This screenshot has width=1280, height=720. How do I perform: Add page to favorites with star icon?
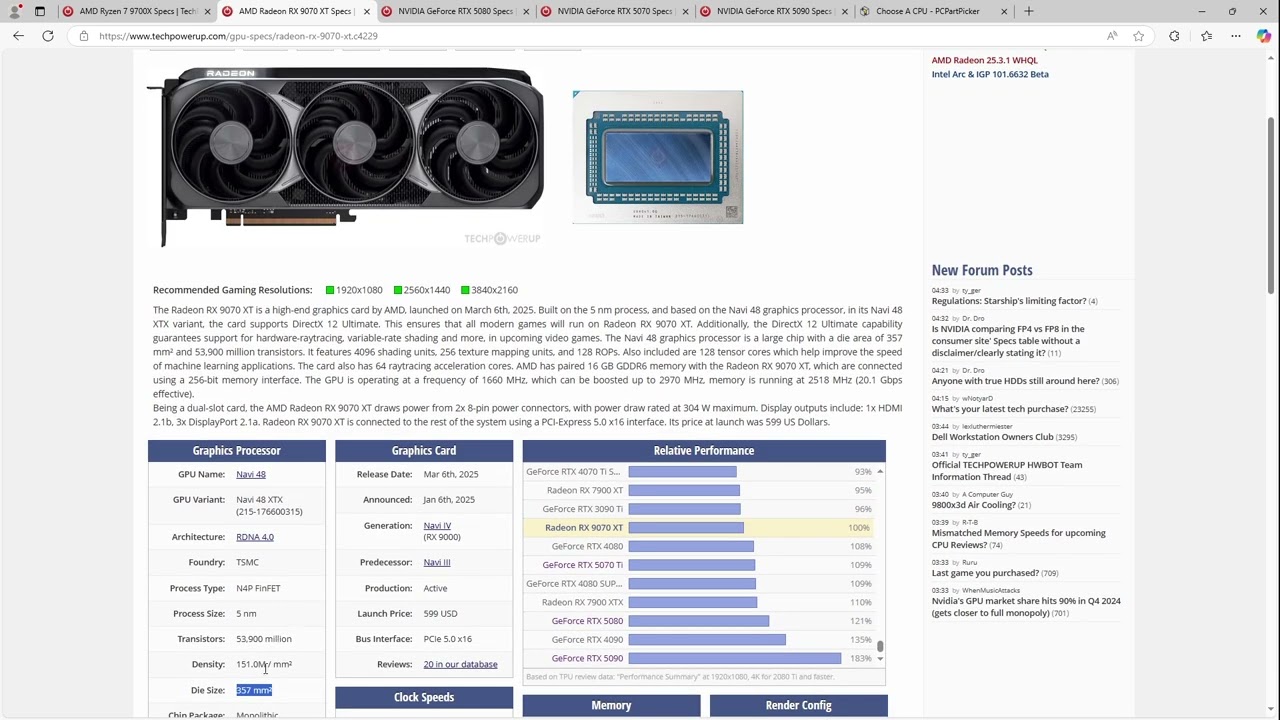(1138, 36)
